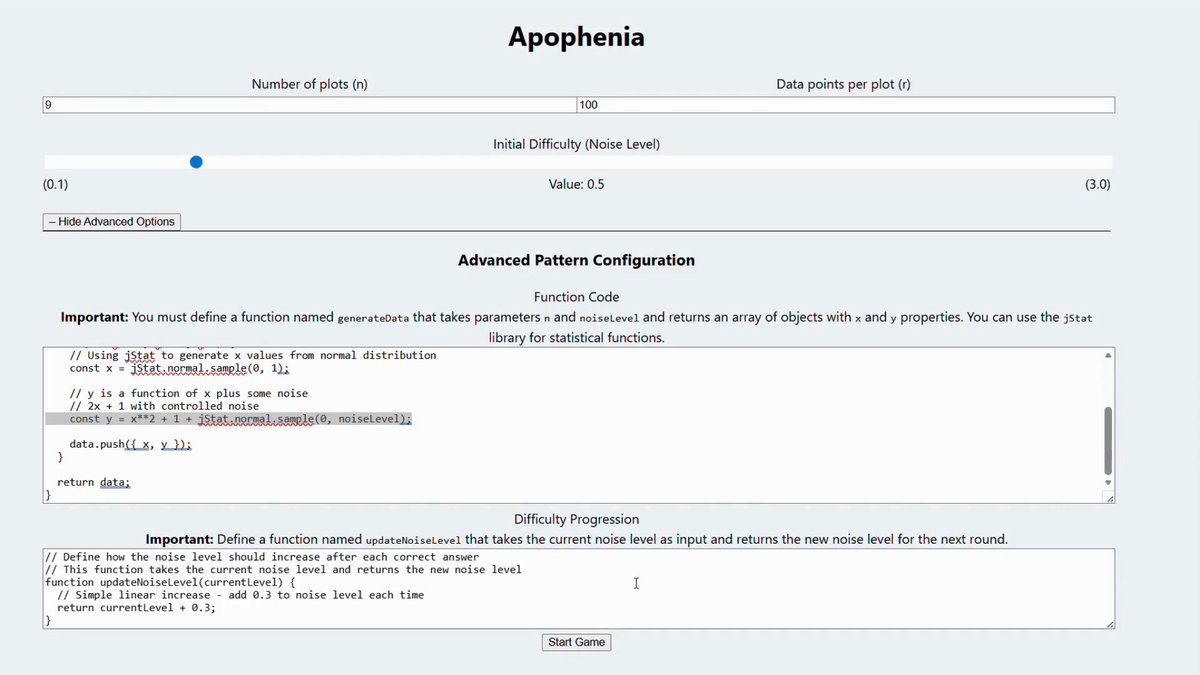This screenshot has width=1200, height=675.
Task: Click the Function Code scrollbar thumb
Action: 1107,440
